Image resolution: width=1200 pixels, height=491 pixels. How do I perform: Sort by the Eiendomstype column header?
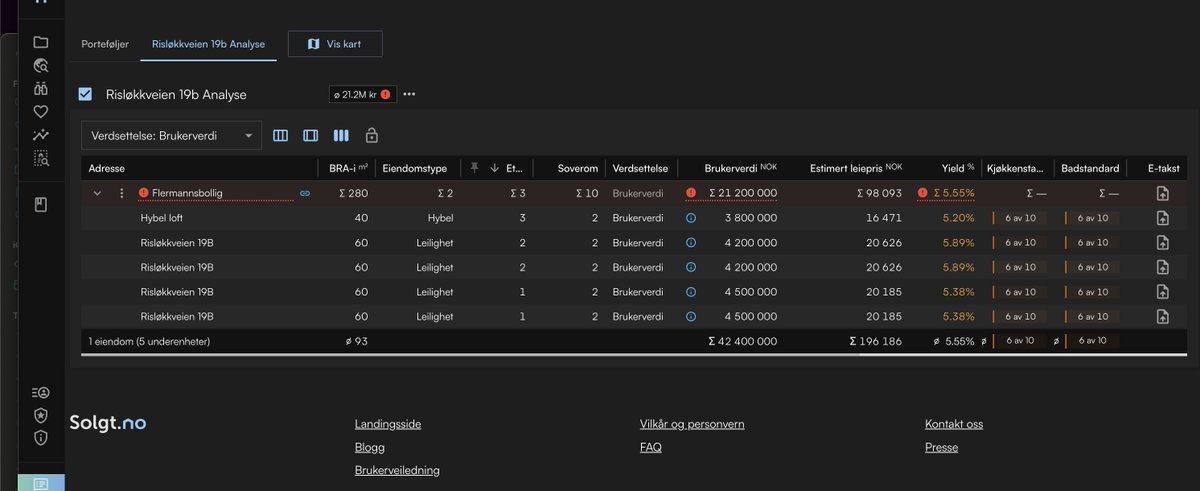(x=415, y=168)
